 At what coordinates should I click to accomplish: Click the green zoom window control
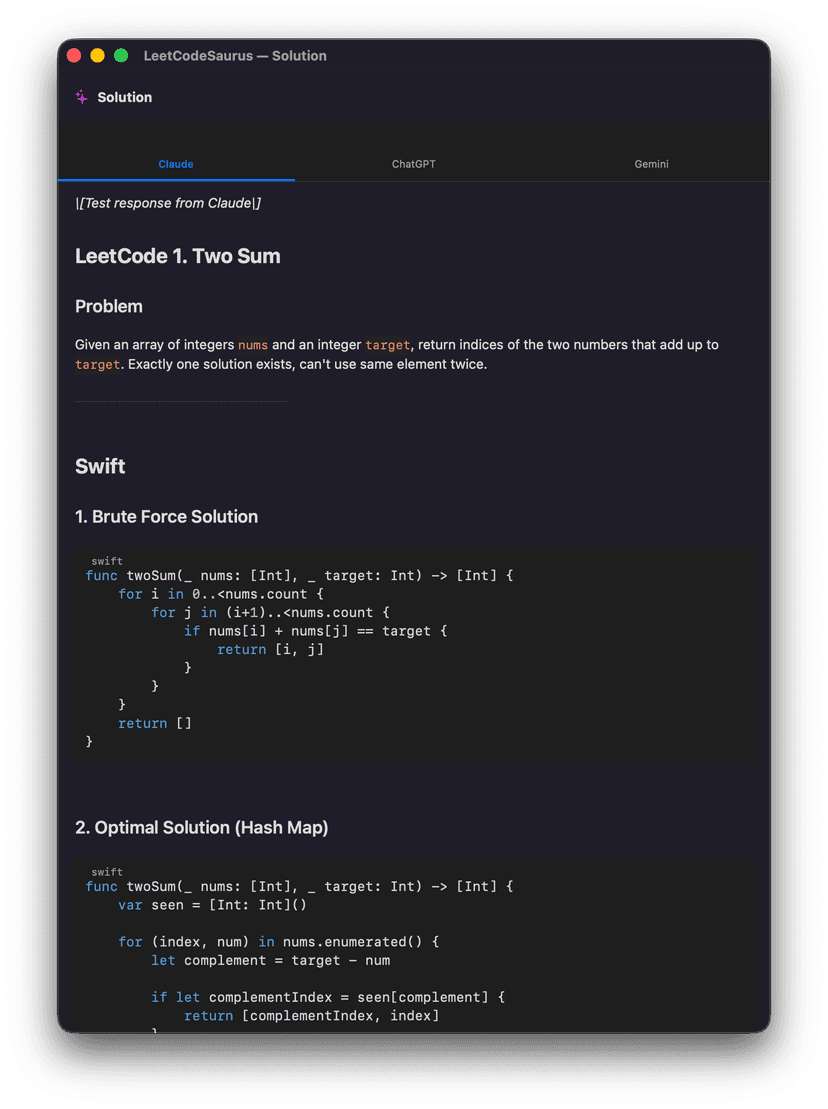[120, 55]
